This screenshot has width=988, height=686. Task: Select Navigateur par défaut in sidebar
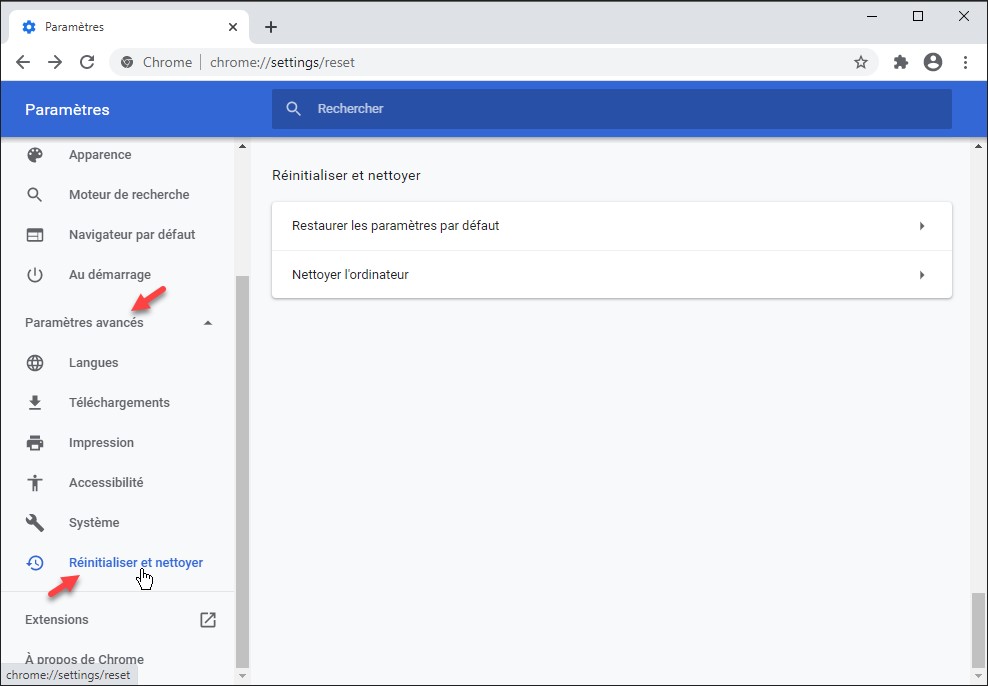(132, 235)
